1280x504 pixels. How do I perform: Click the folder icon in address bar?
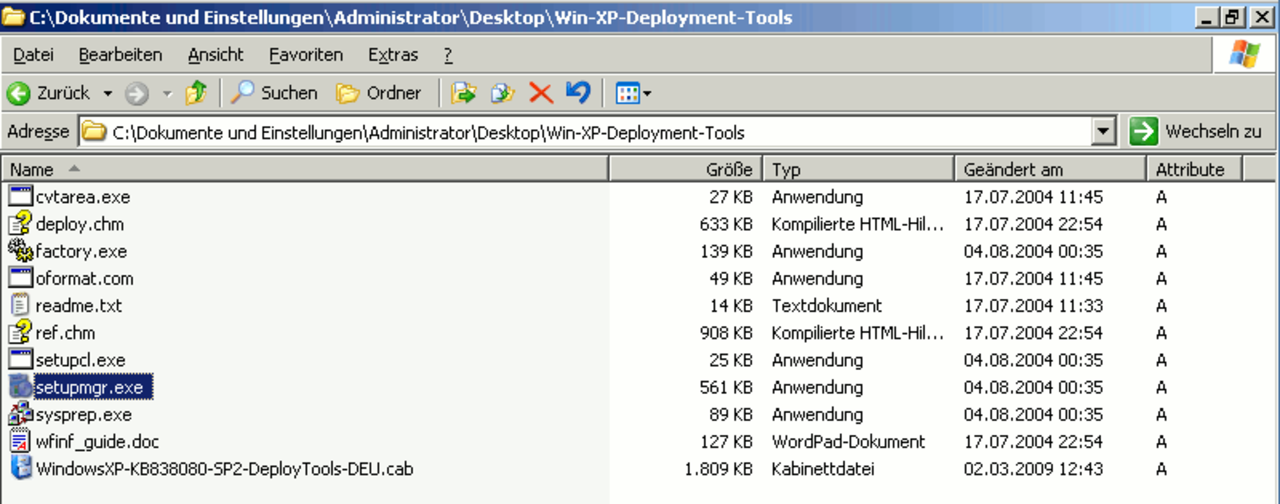click(x=94, y=132)
